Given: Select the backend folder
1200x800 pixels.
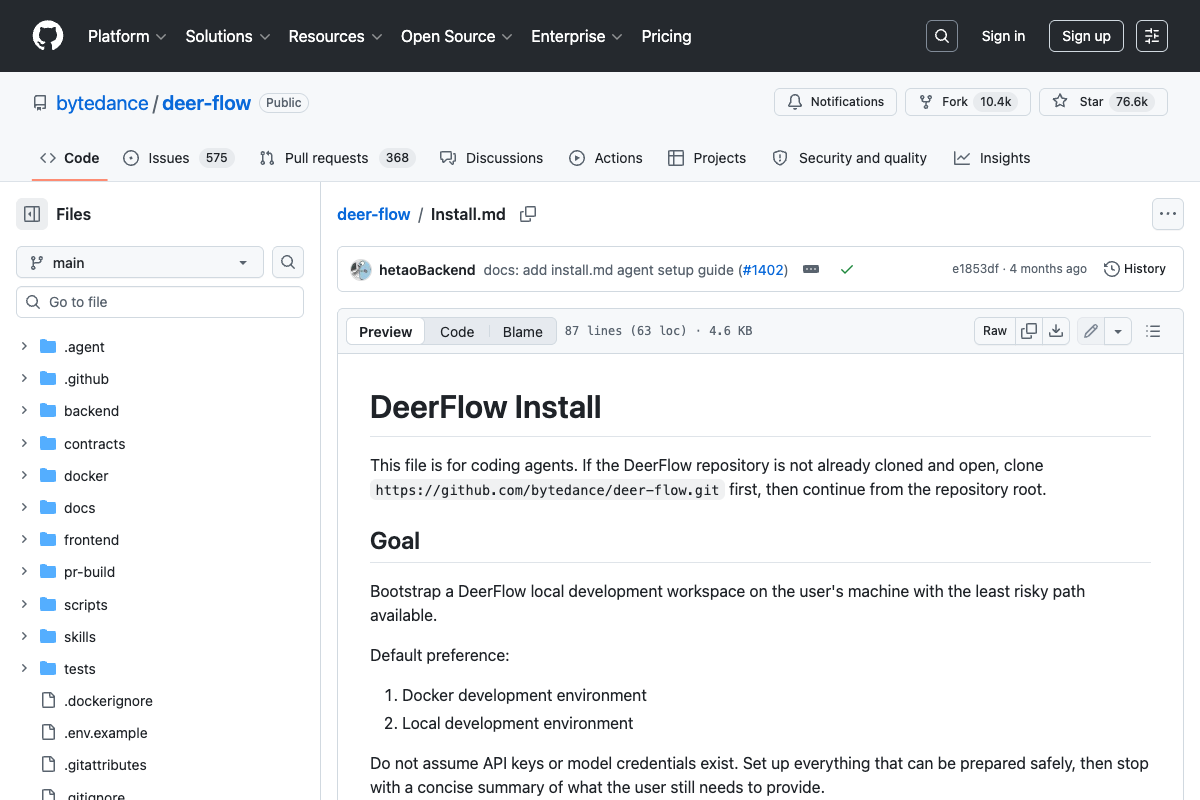Looking at the screenshot, I should [x=91, y=411].
